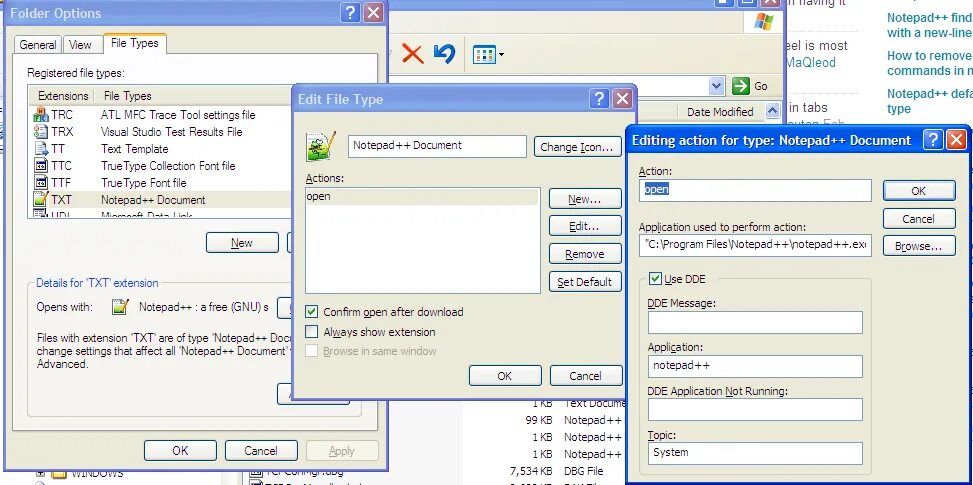Uncheck the Use DDE checkbox
The width and height of the screenshot is (973, 485).
point(655,278)
